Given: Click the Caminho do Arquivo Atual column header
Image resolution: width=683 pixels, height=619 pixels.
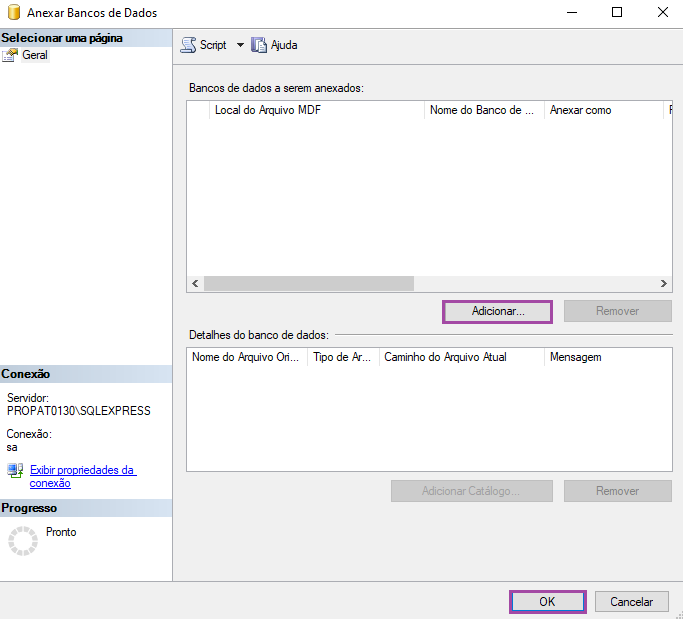Looking at the screenshot, I should coord(462,357).
